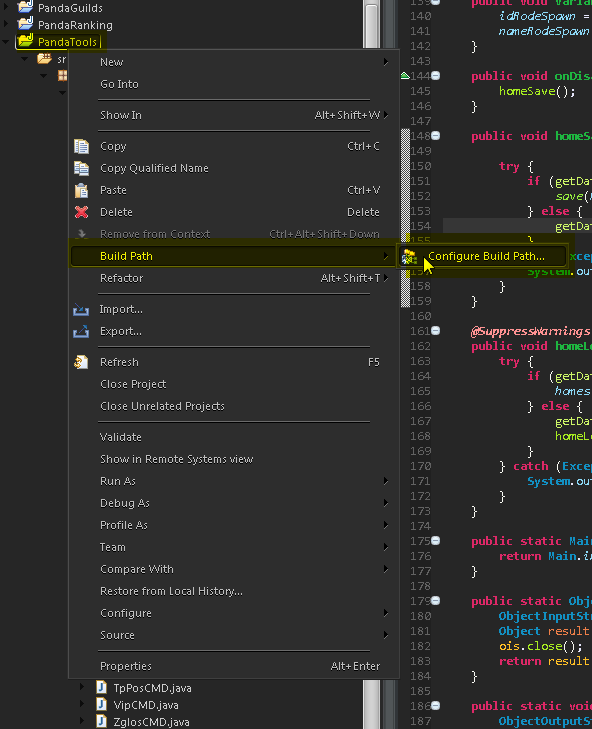Open the Show In submenu
The image size is (592, 729).
click(234, 115)
